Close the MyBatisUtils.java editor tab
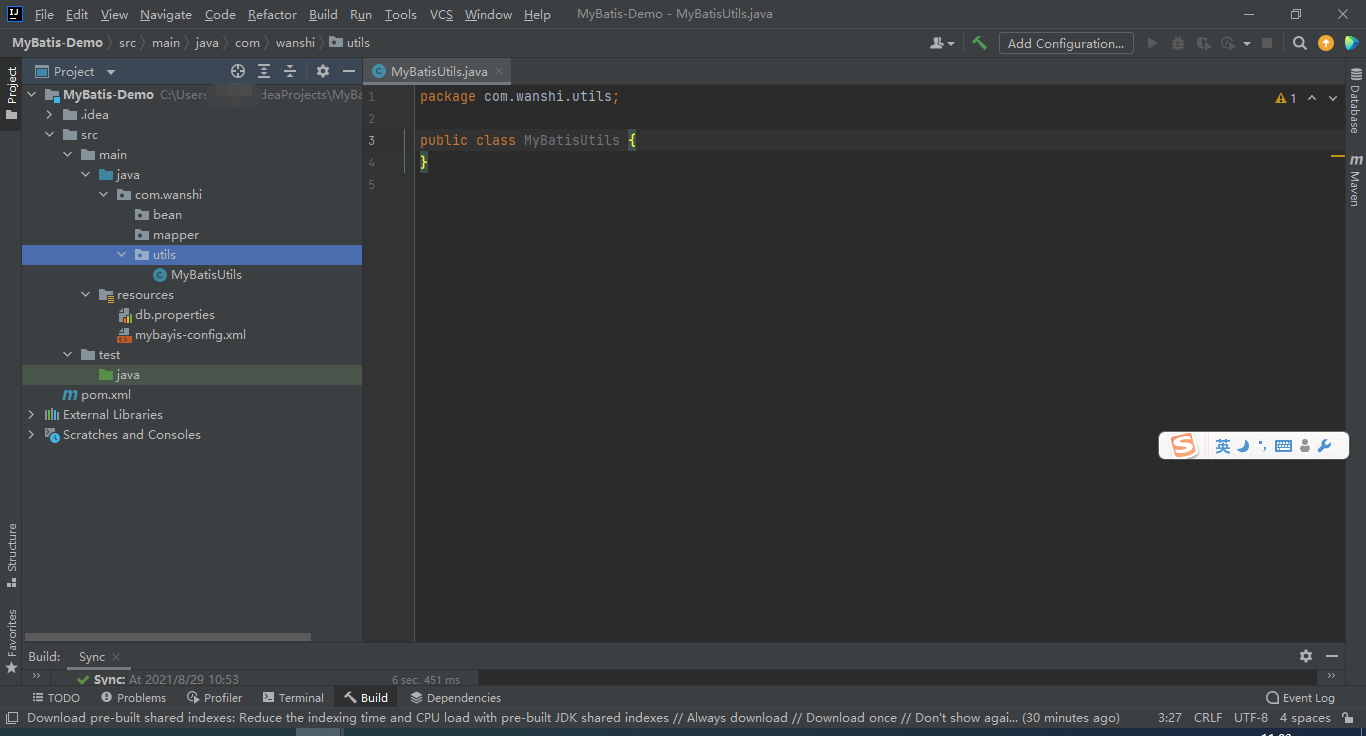This screenshot has width=1366, height=736. coord(499,71)
